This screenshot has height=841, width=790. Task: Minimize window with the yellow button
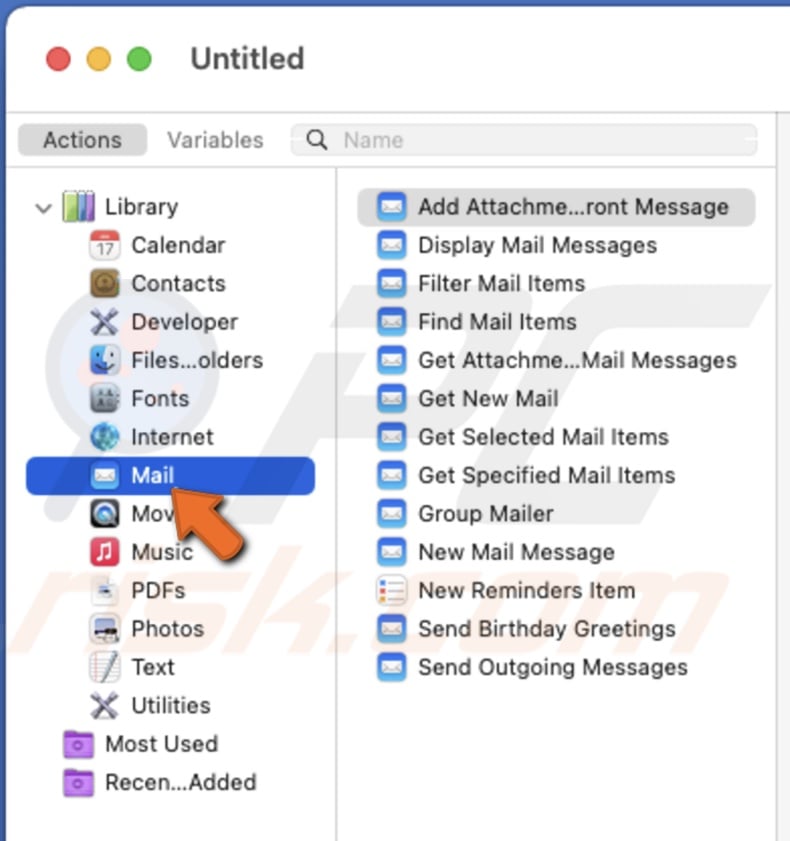pyautogui.click(x=99, y=58)
